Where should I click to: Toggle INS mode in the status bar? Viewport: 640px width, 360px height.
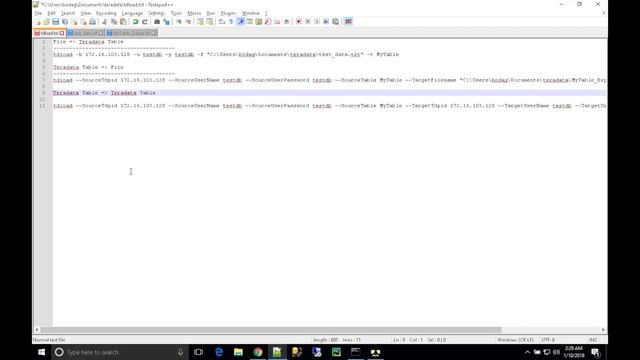click(593, 340)
